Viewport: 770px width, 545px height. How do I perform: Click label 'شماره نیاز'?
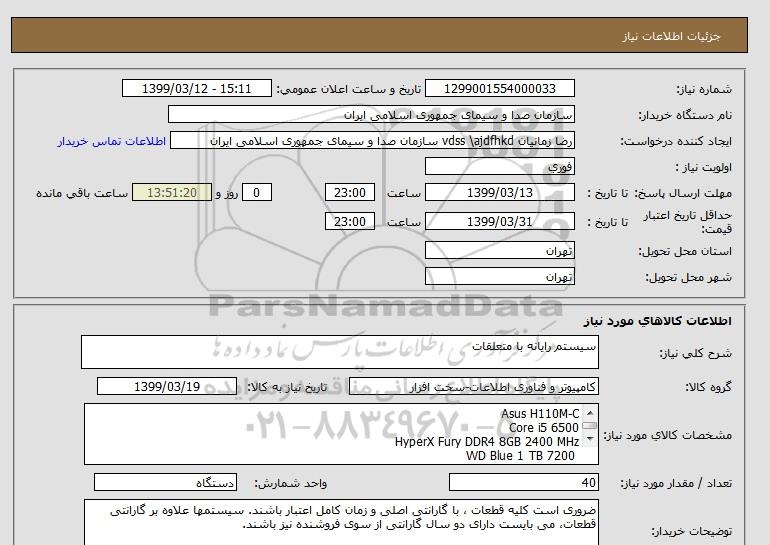(x=704, y=89)
